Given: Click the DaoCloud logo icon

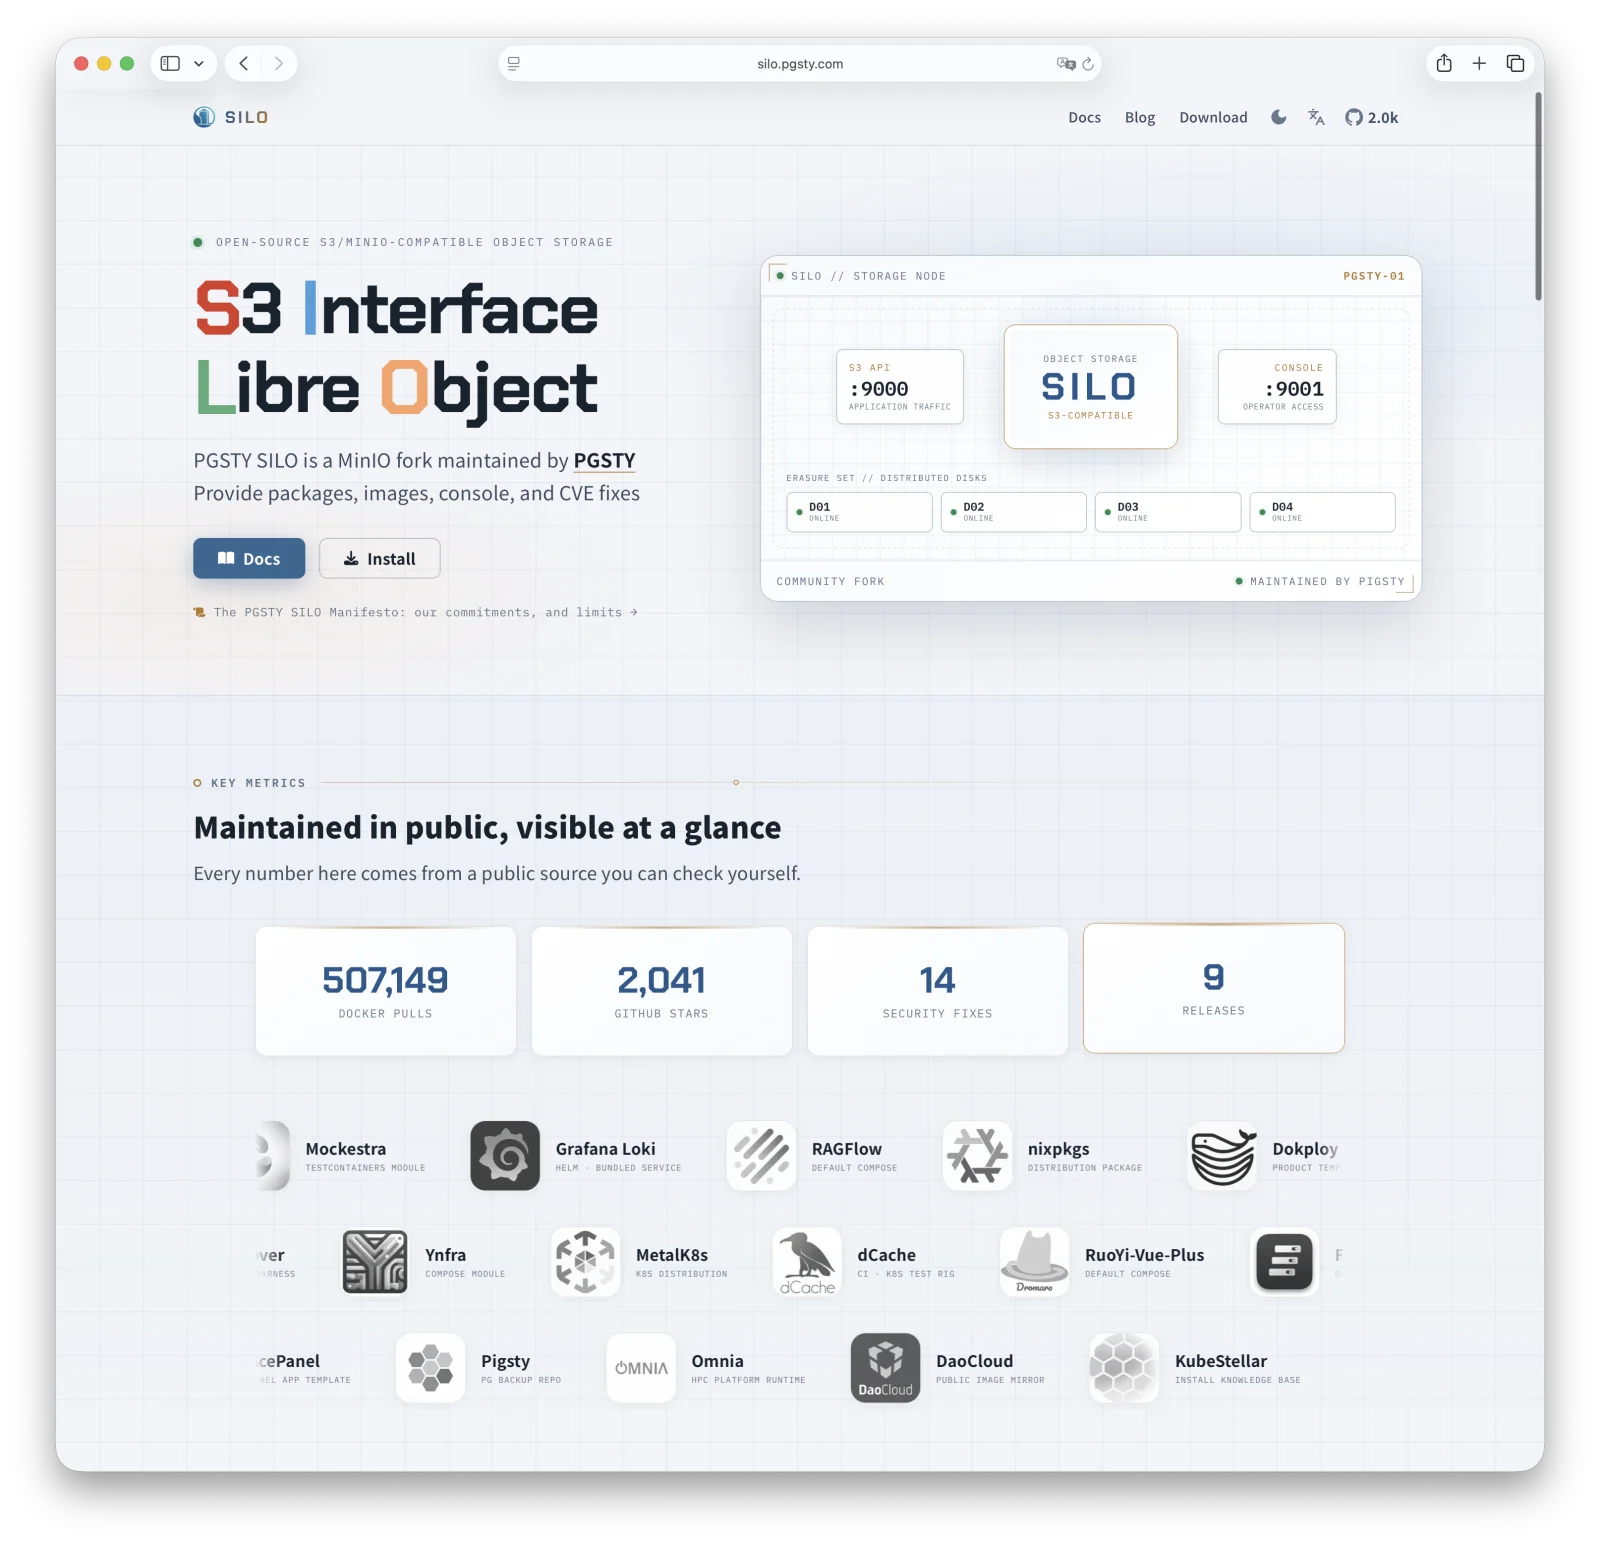Looking at the screenshot, I should pos(885,1368).
